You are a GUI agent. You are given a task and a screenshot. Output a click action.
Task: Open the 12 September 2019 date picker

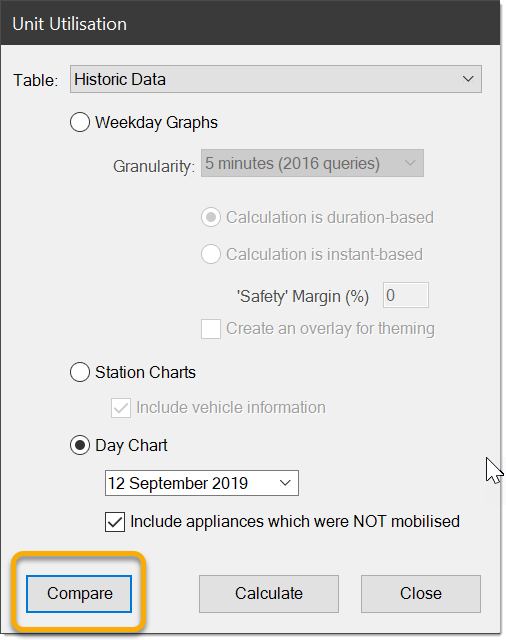pyautogui.click(x=202, y=483)
